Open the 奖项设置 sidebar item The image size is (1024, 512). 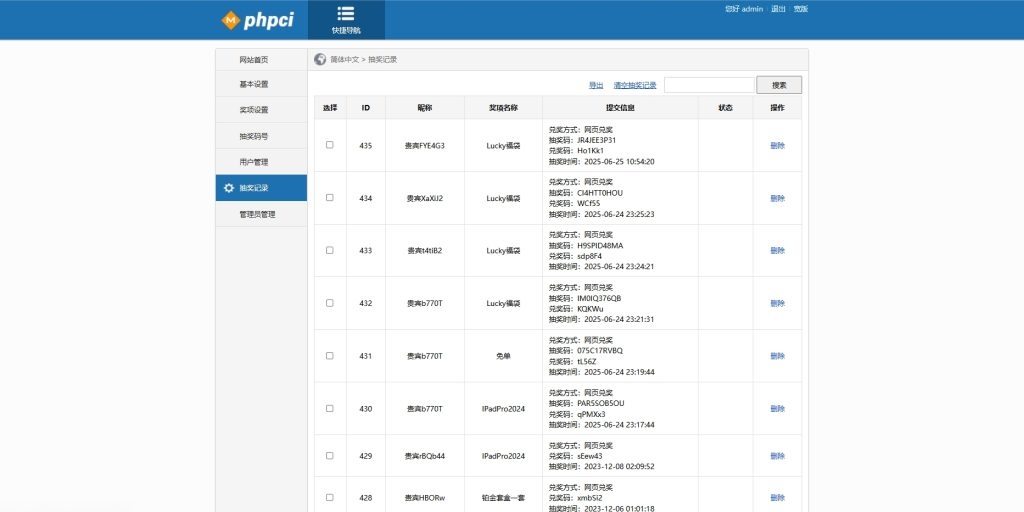click(254, 110)
